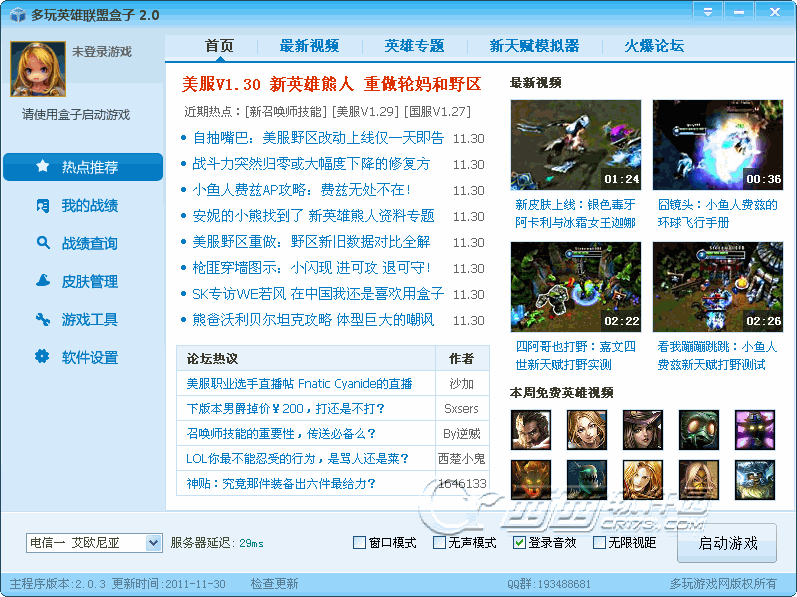This screenshot has height=597, width=797.
Task: Click the magnifier icon for 战绩查询
Action: point(43,243)
